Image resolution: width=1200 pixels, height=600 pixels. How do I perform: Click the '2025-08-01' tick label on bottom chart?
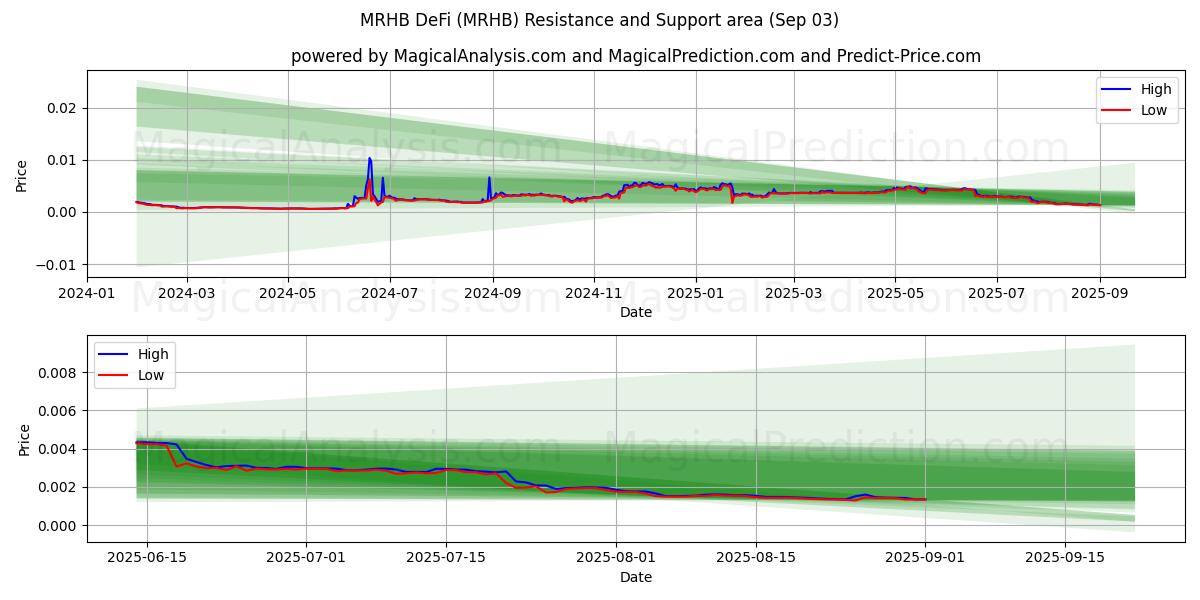[x=615, y=558]
